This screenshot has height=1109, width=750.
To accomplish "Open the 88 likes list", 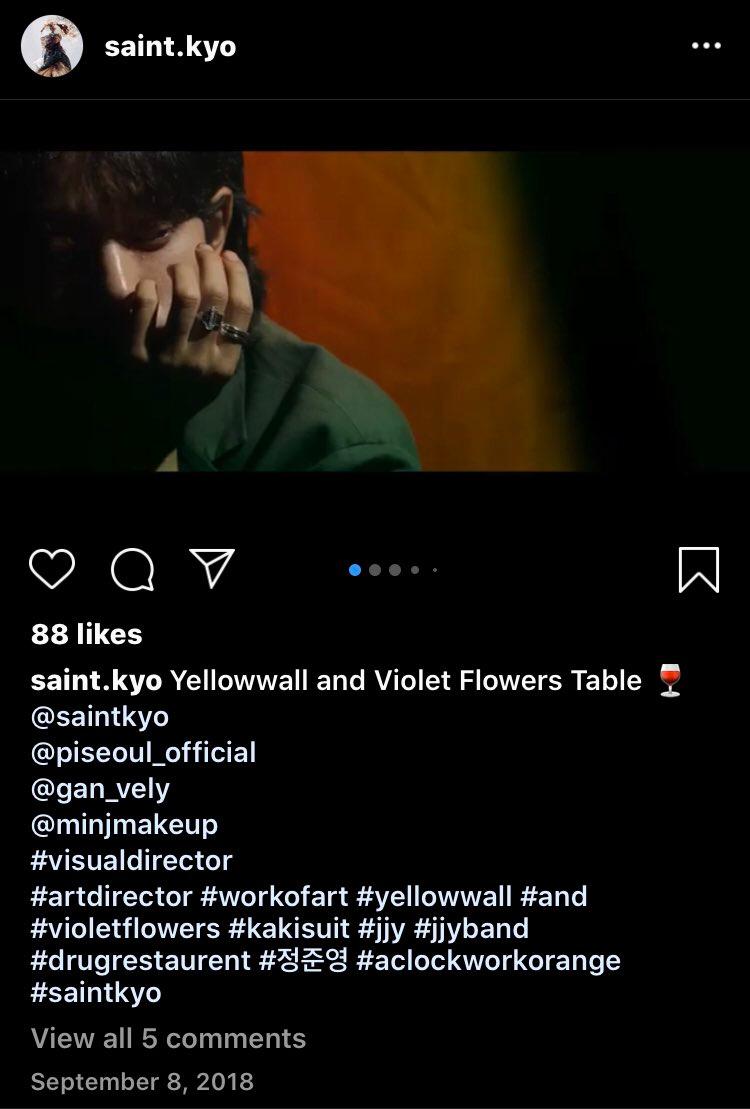I will coord(84,634).
